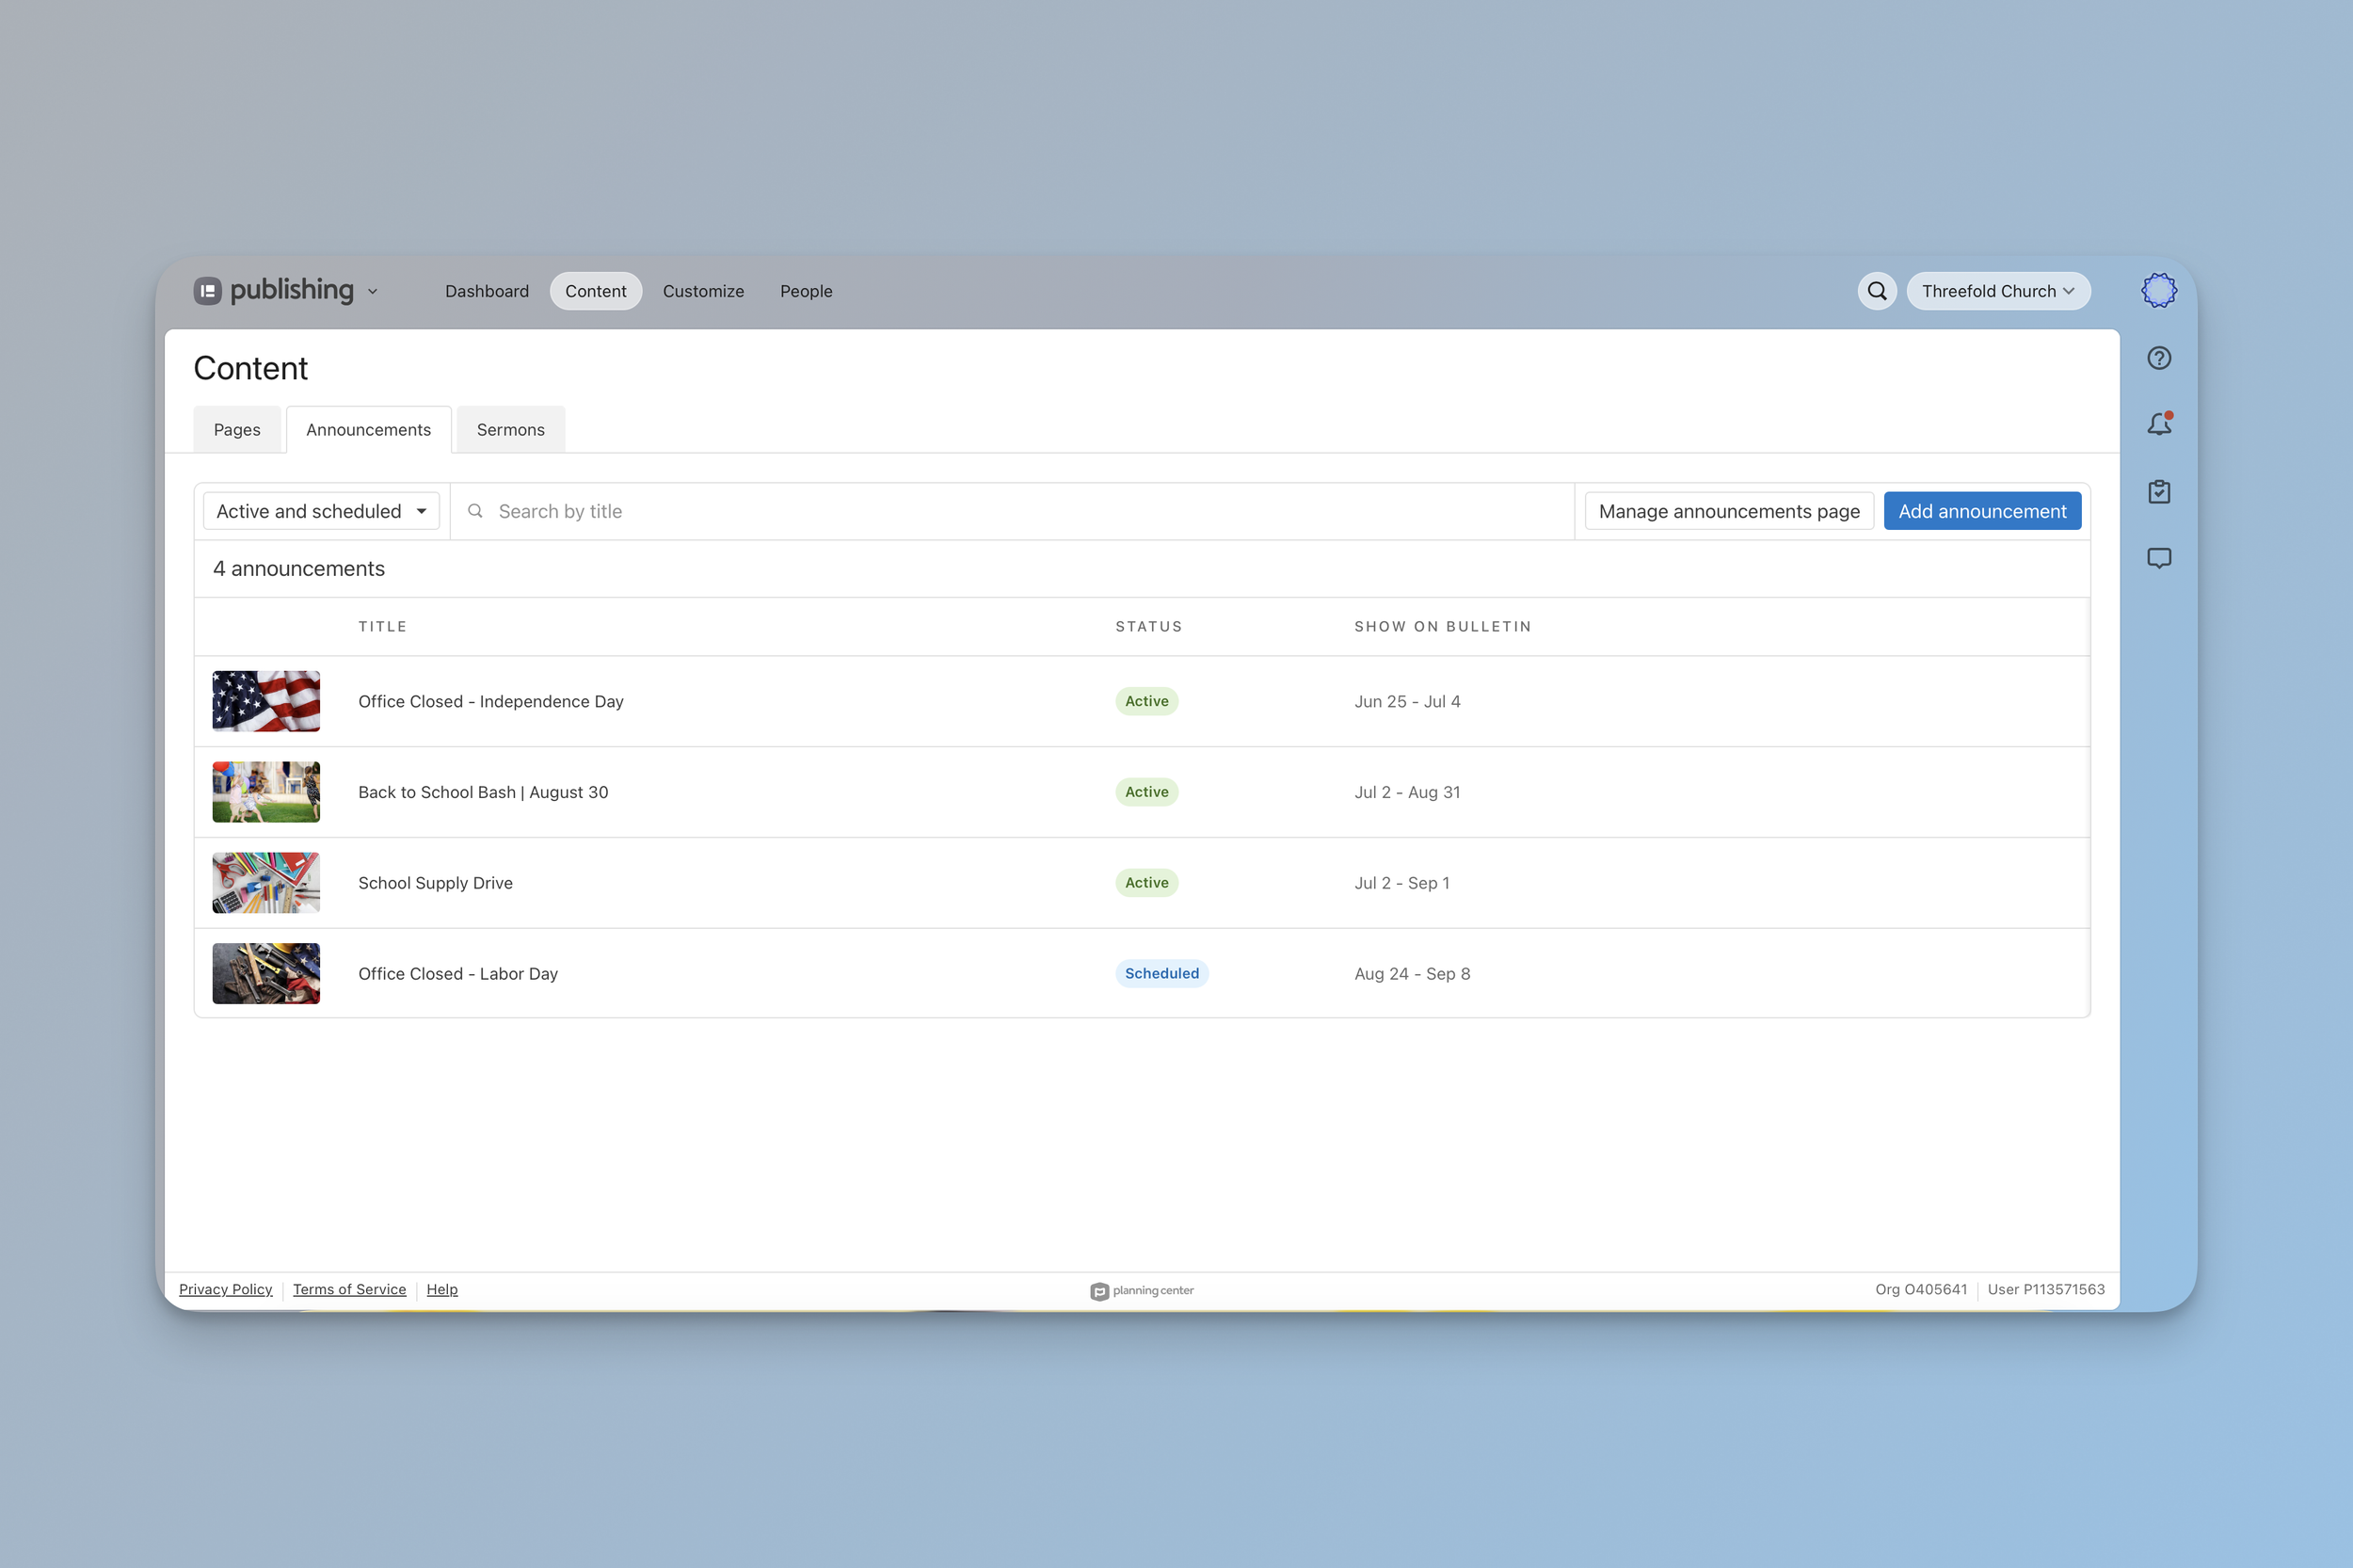
Task: Open the app switcher chevron beside publishing
Action: click(x=373, y=292)
